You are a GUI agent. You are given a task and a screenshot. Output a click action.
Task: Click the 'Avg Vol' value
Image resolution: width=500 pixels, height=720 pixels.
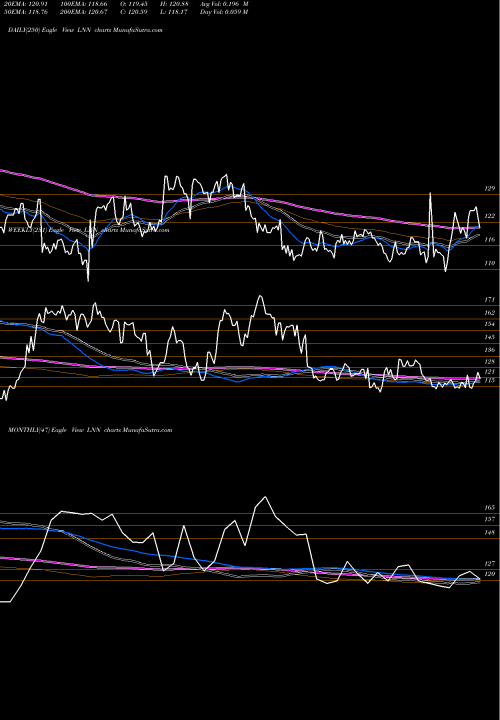235,4
